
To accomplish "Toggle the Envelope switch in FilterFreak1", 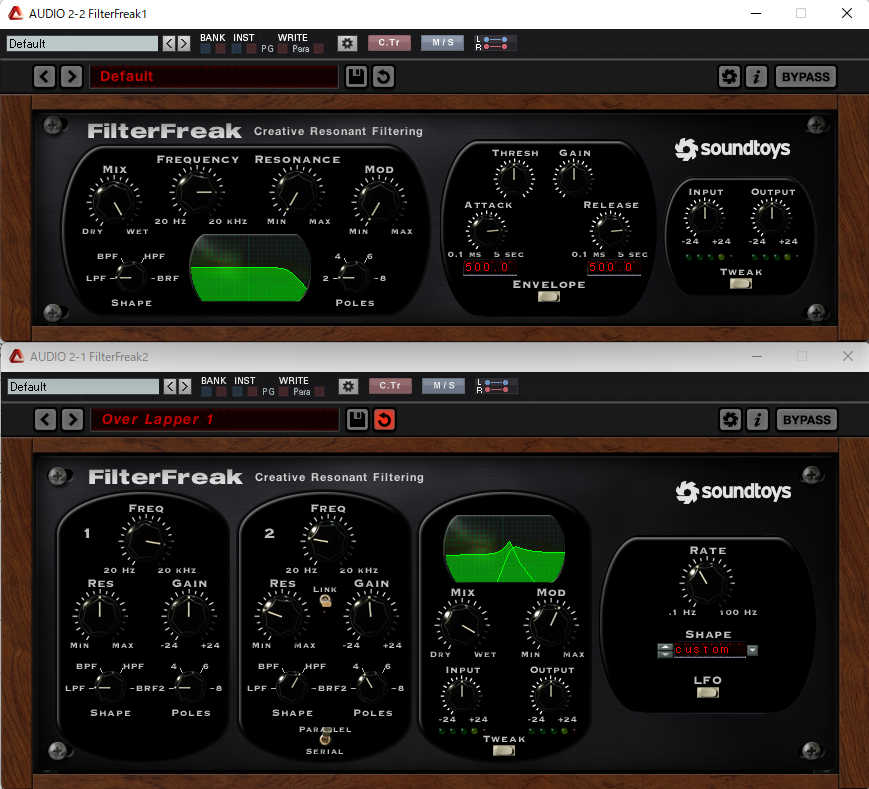I will pyautogui.click(x=549, y=296).
